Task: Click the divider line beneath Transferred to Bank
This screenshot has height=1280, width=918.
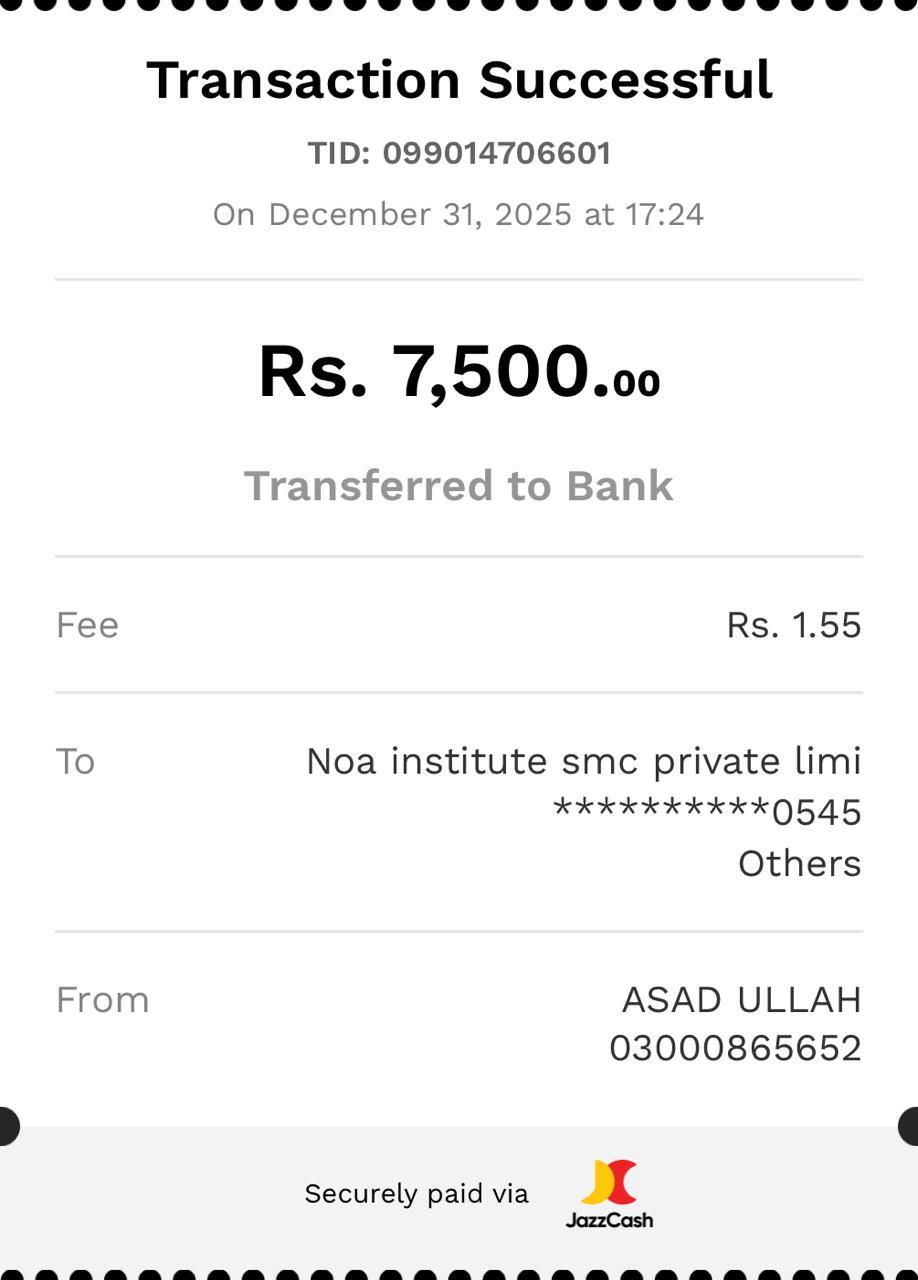Action: click(x=459, y=556)
